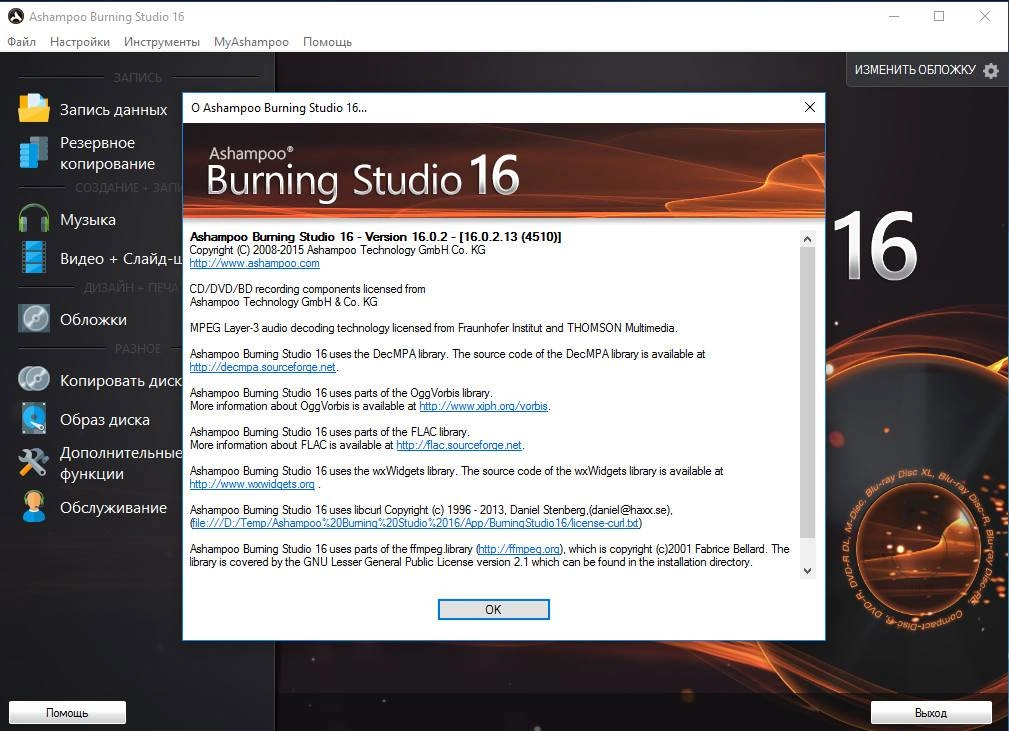Open the Файл menu
Screen dimensions: 1009x731
[x=21, y=42]
